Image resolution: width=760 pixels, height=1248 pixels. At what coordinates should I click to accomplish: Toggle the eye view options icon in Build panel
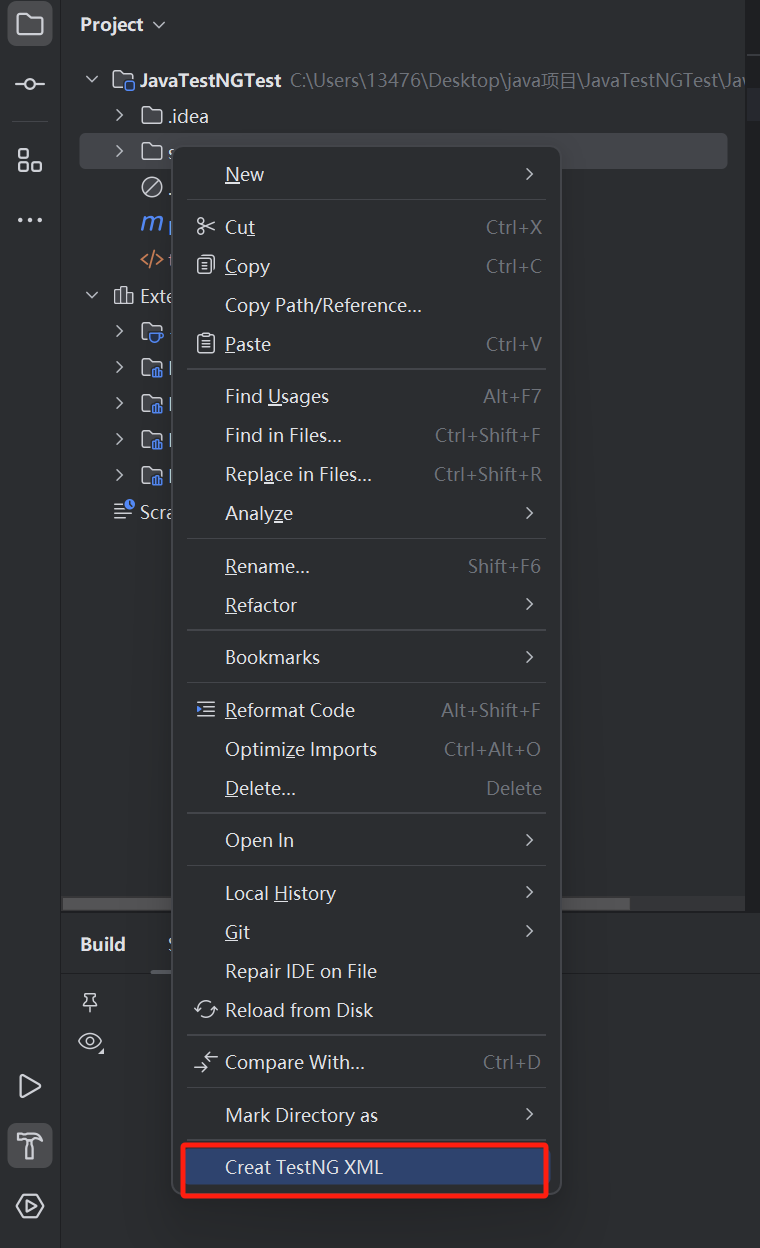91,1042
